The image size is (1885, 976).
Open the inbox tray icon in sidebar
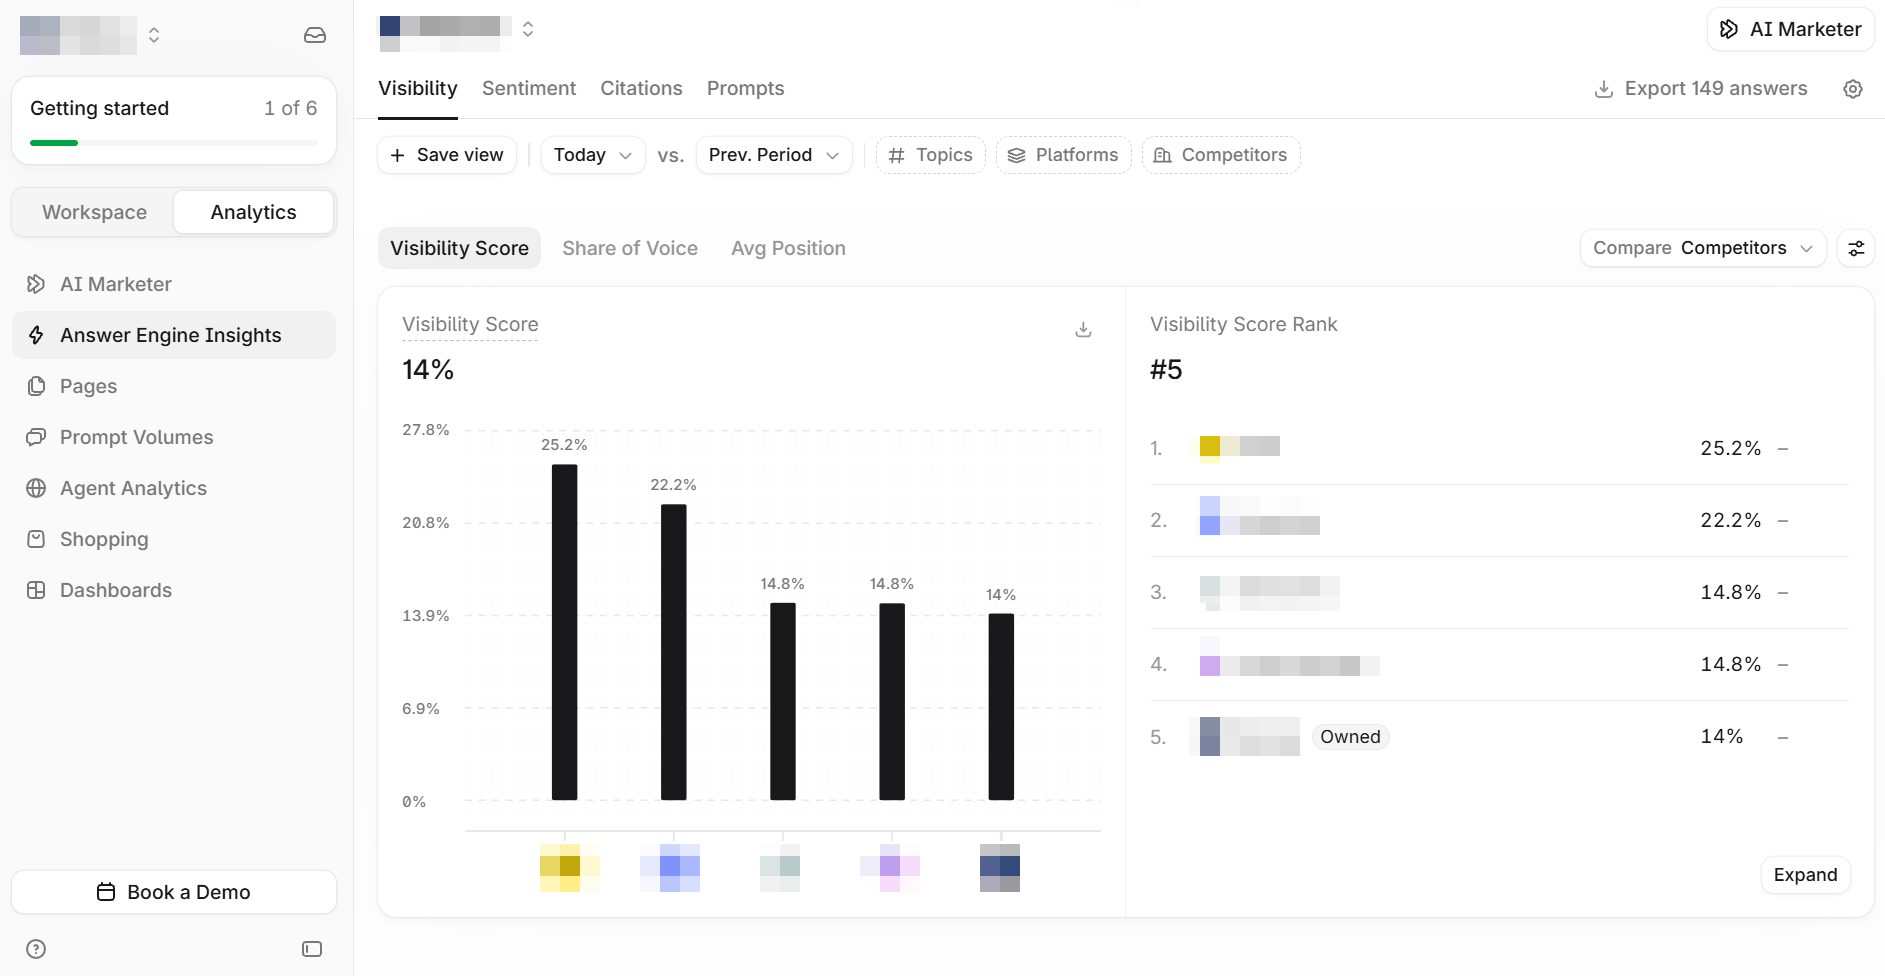click(x=315, y=35)
